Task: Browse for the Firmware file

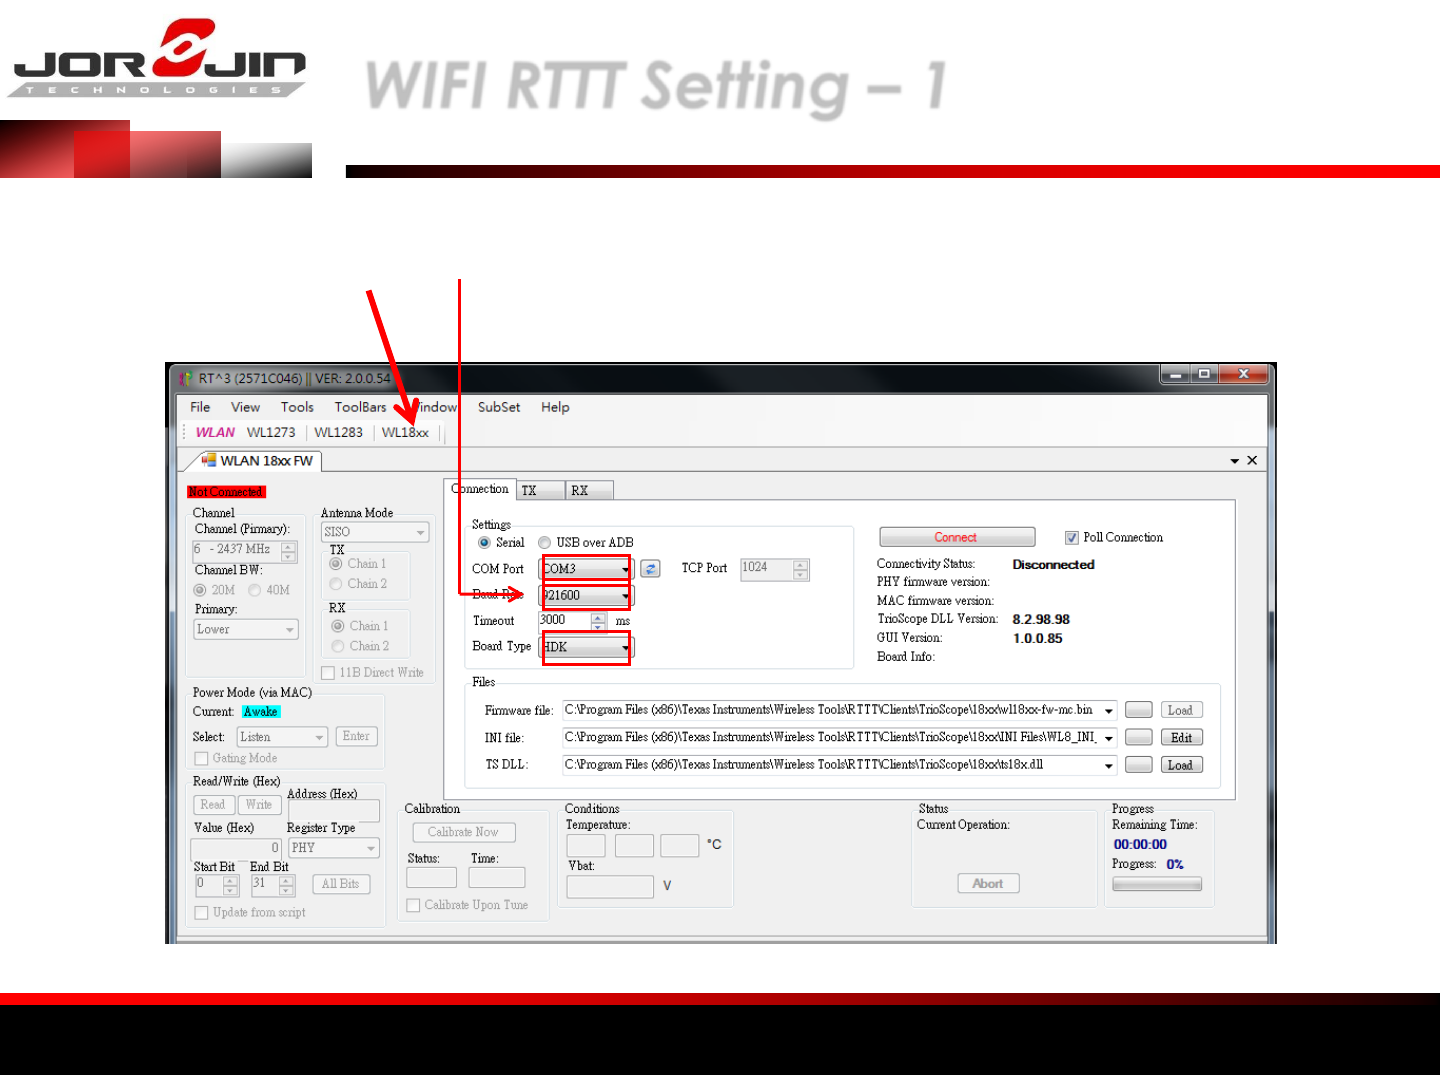Action: click(1138, 710)
